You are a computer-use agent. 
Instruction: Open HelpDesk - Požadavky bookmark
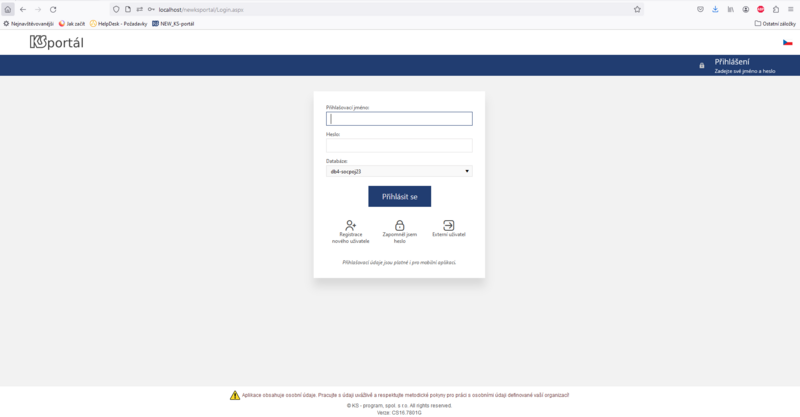(x=118, y=23)
